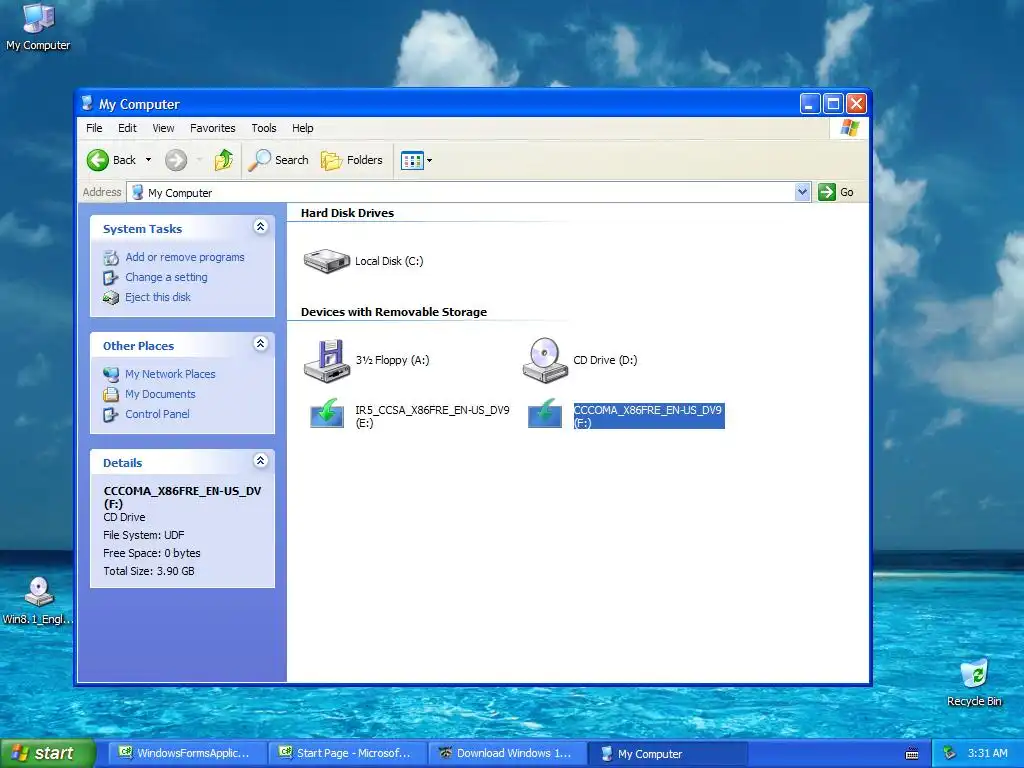Open the Favorites menu
The image size is (1024, 768).
(212, 128)
